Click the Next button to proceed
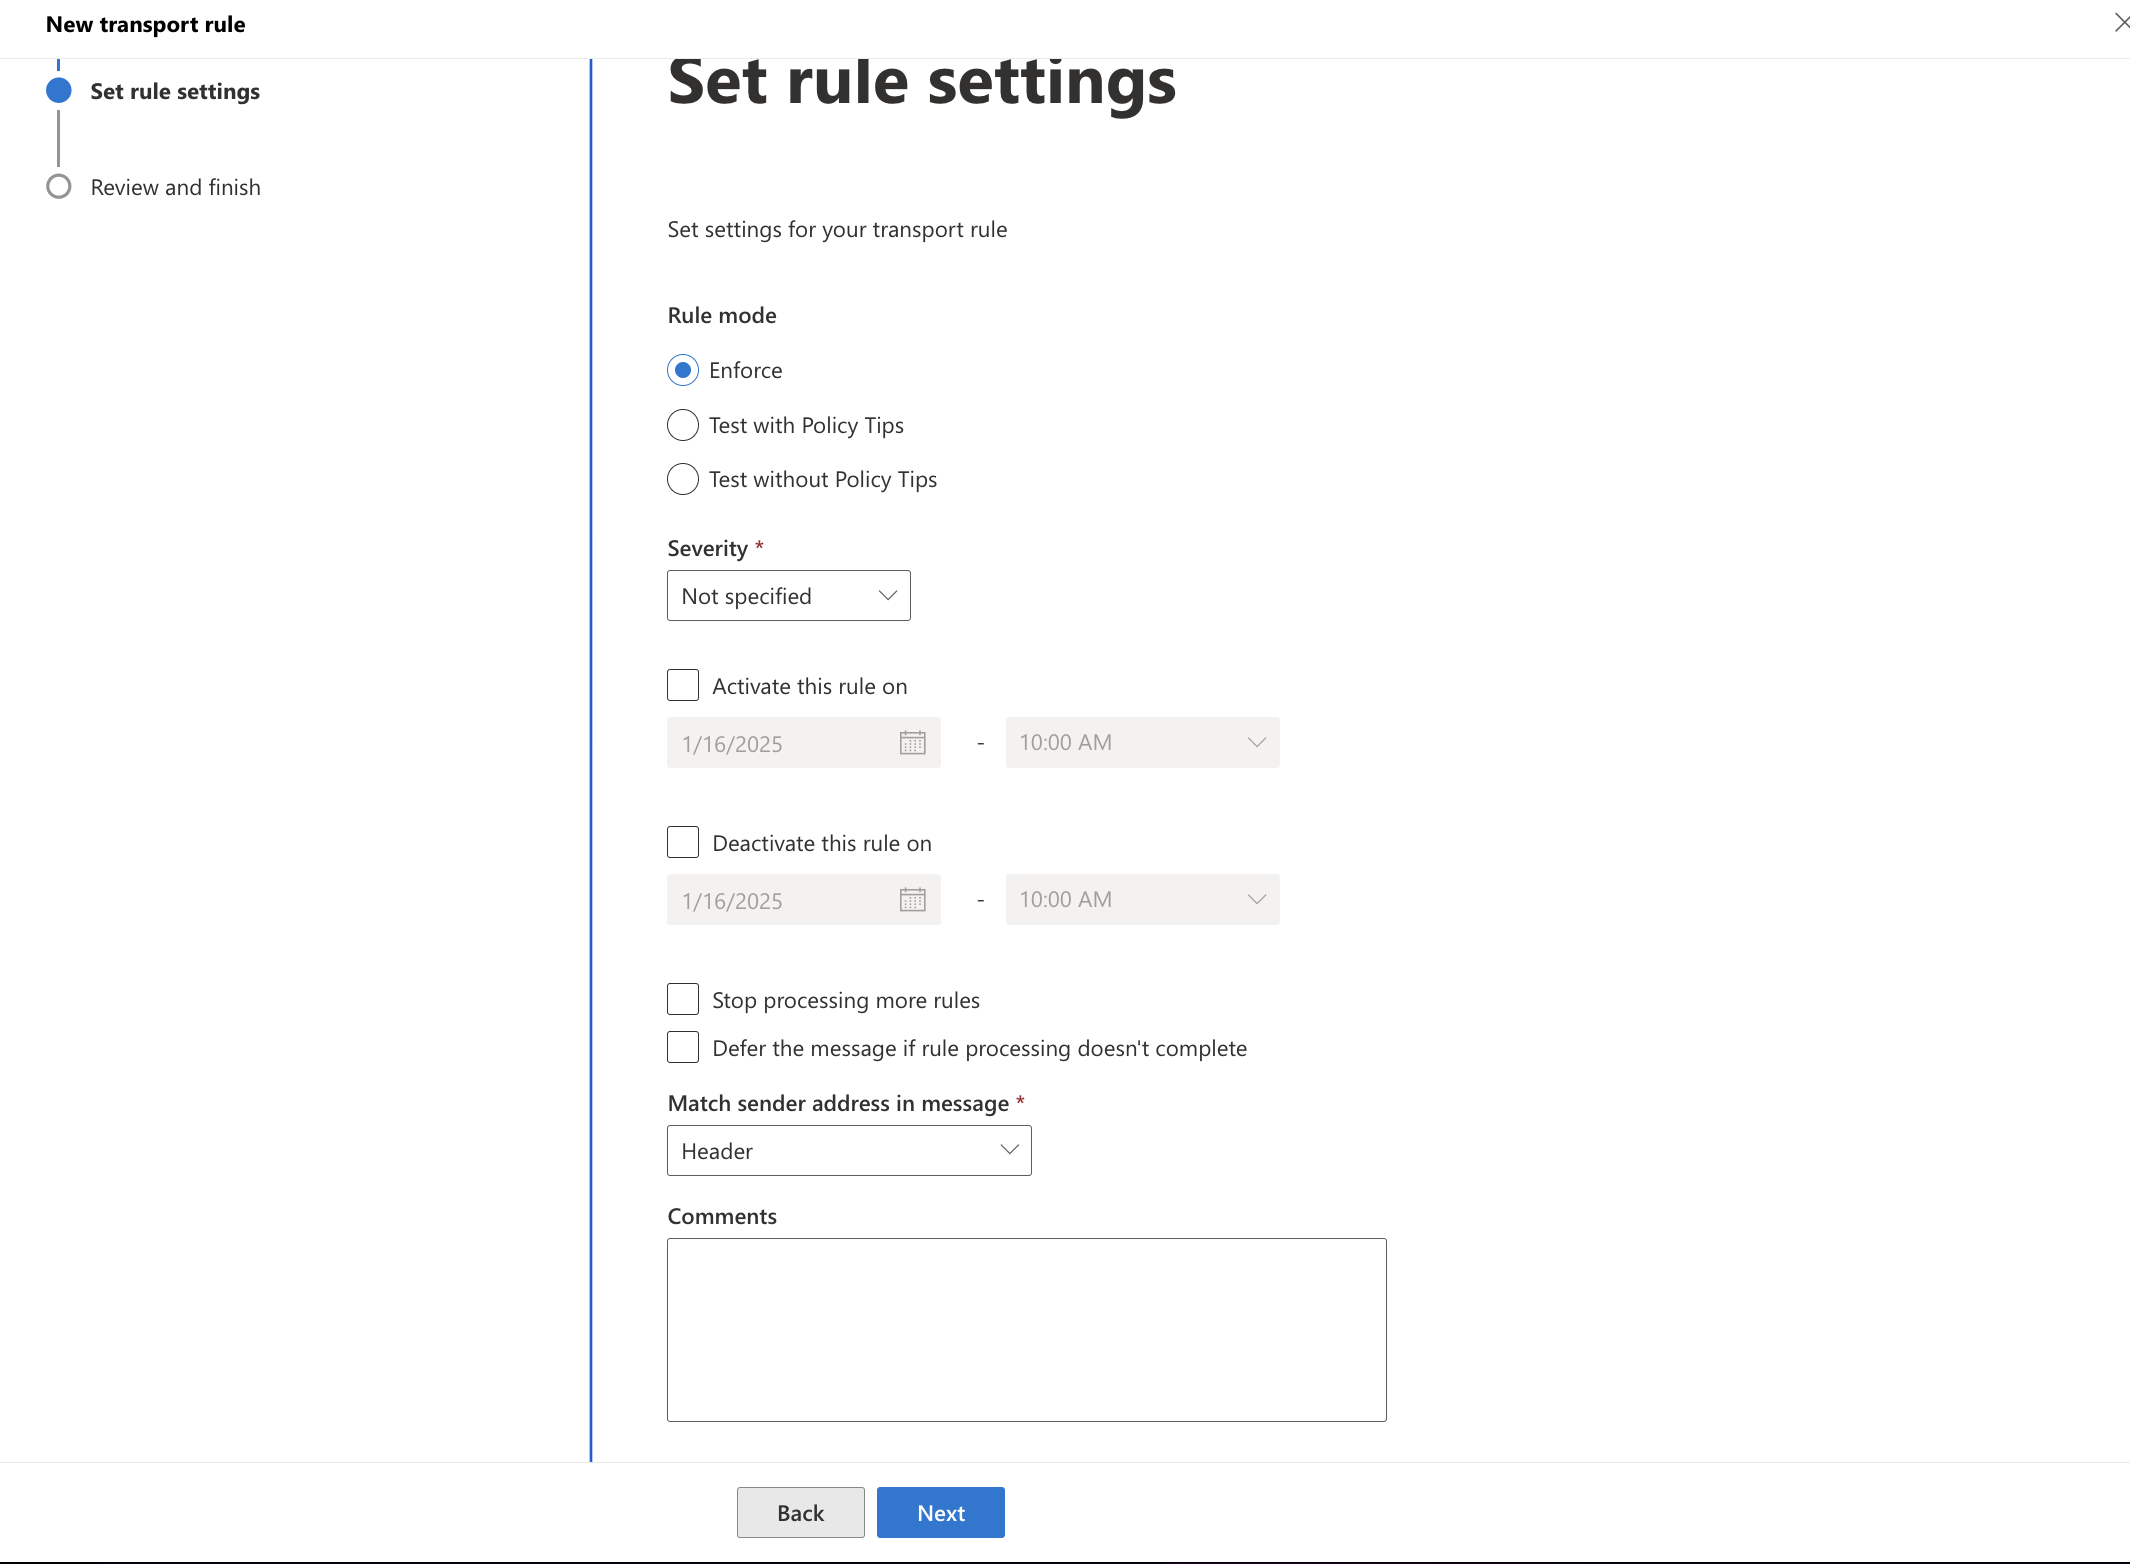 click(x=939, y=1511)
